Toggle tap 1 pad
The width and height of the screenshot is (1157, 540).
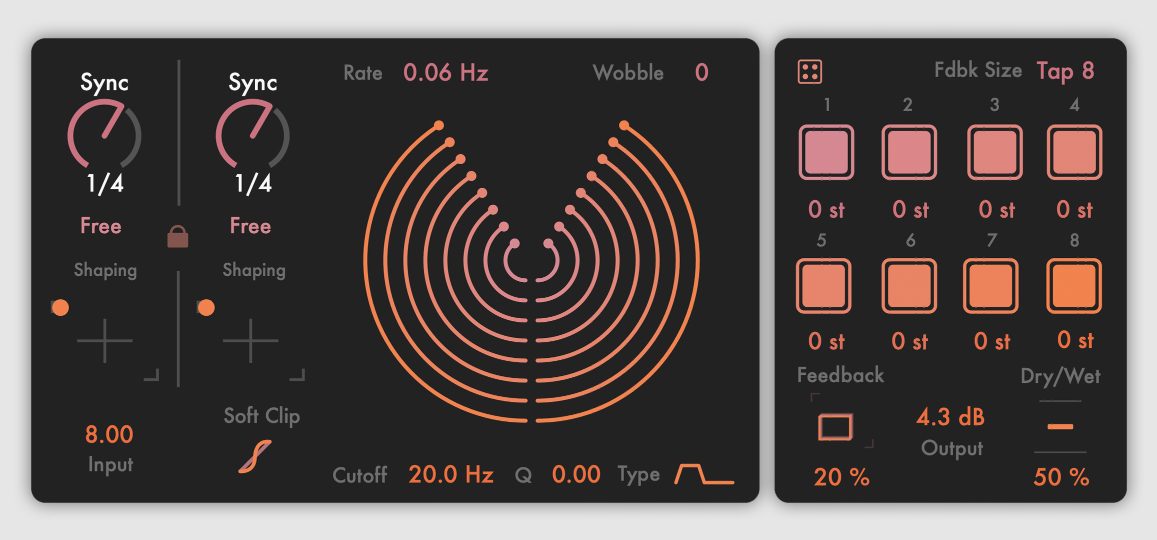(825, 152)
